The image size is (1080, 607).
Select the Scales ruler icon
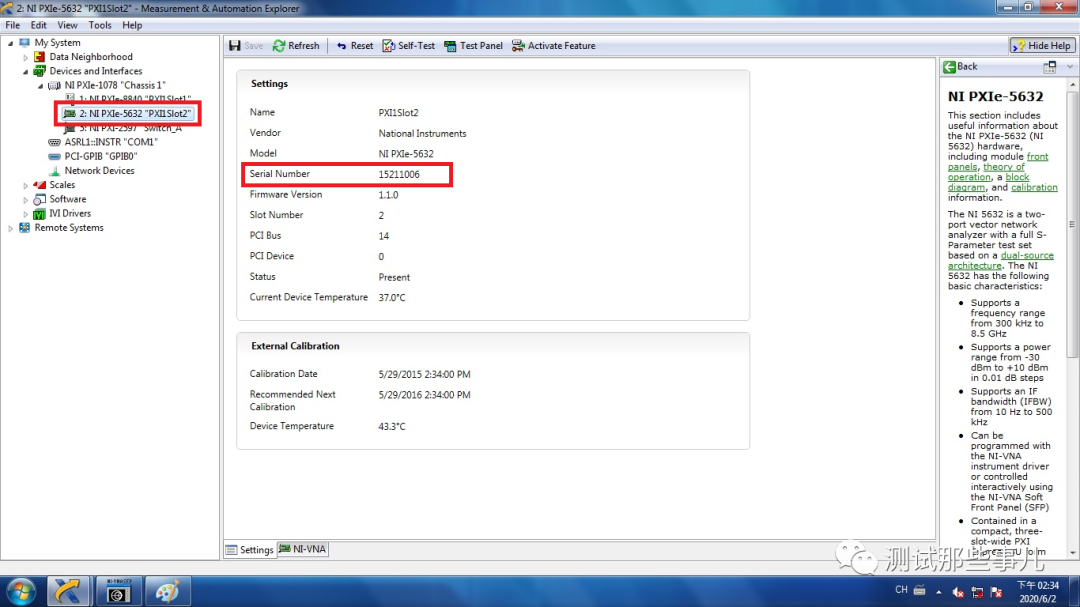point(40,185)
